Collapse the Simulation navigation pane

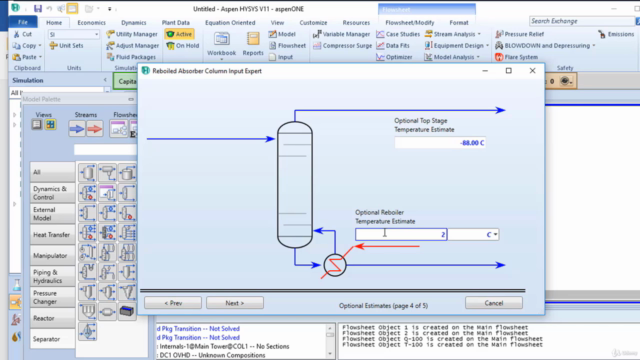[105, 80]
